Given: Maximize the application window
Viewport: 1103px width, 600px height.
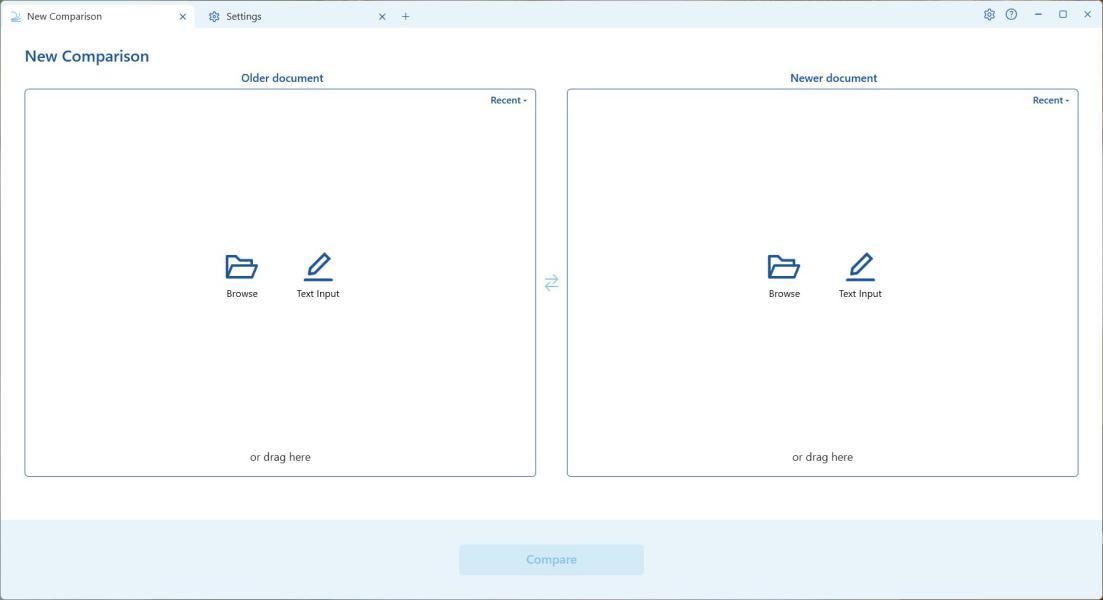Looking at the screenshot, I should 1063,14.
